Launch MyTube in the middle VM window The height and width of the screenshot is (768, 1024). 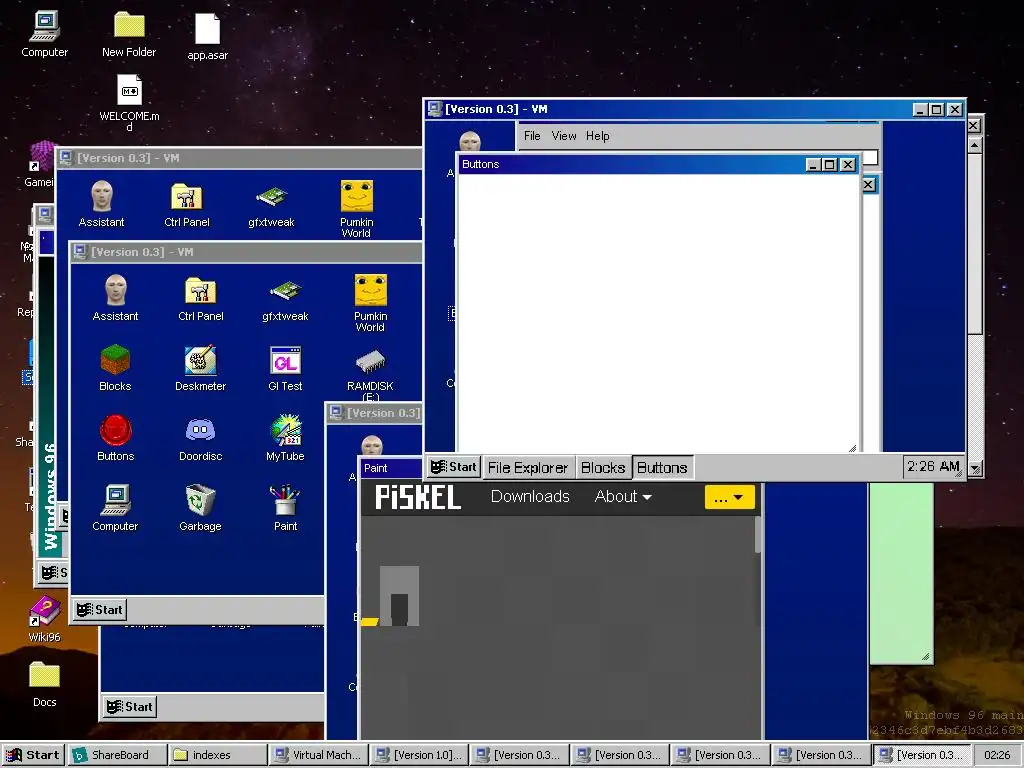click(285, 438)
